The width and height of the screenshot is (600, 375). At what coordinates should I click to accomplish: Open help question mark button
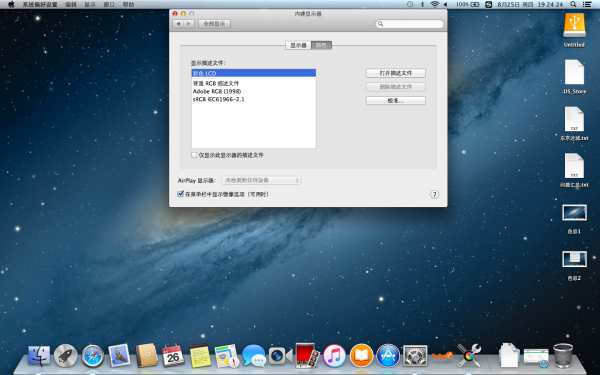(x=434, y=194)
